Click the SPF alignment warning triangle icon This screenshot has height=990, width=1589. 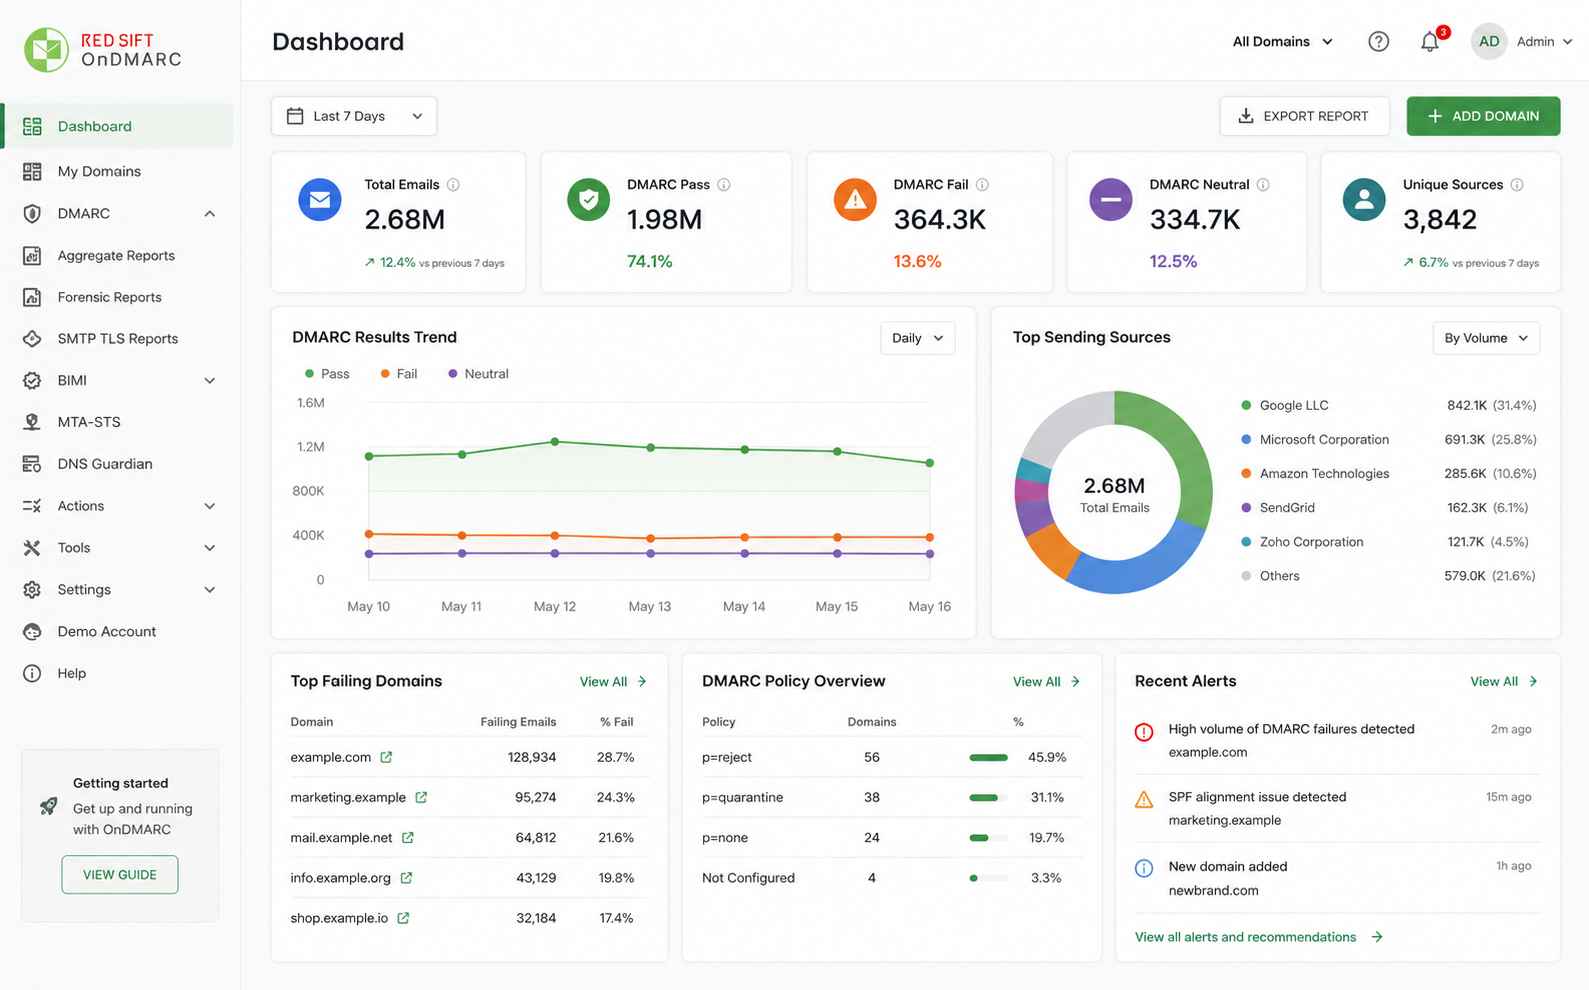click(x=1144, y=799)
